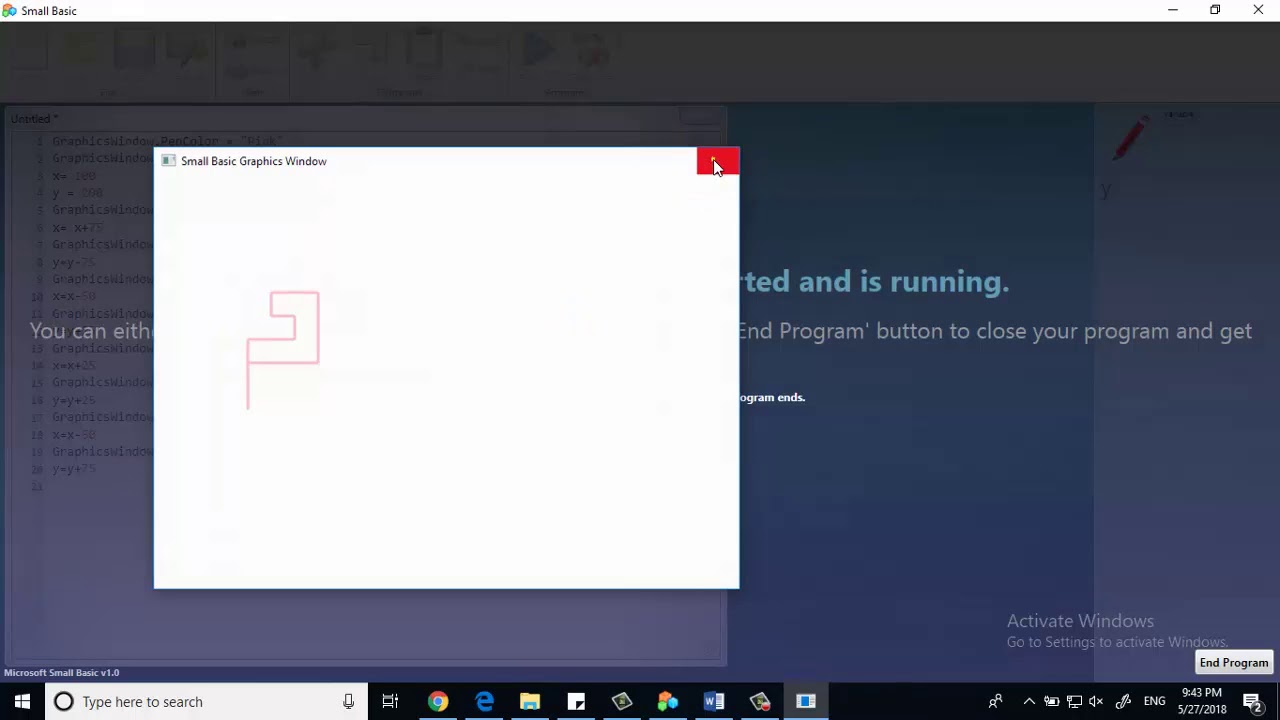Check the battery status icon
This screenshot has width=1280, height=720.
pos(1051,702)
